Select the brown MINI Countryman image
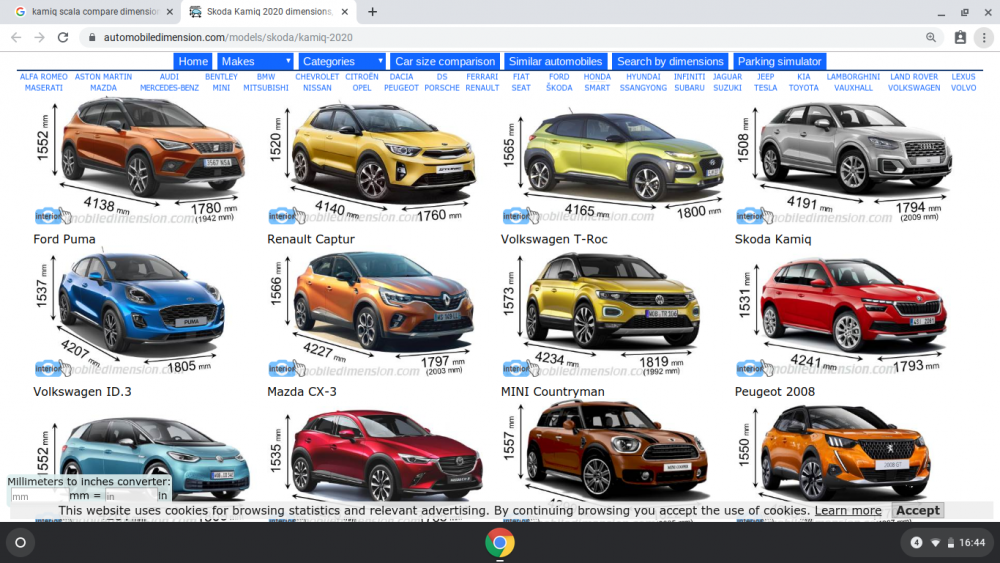Viewport: 1000px width, 563px height. (x=616, y=450)
